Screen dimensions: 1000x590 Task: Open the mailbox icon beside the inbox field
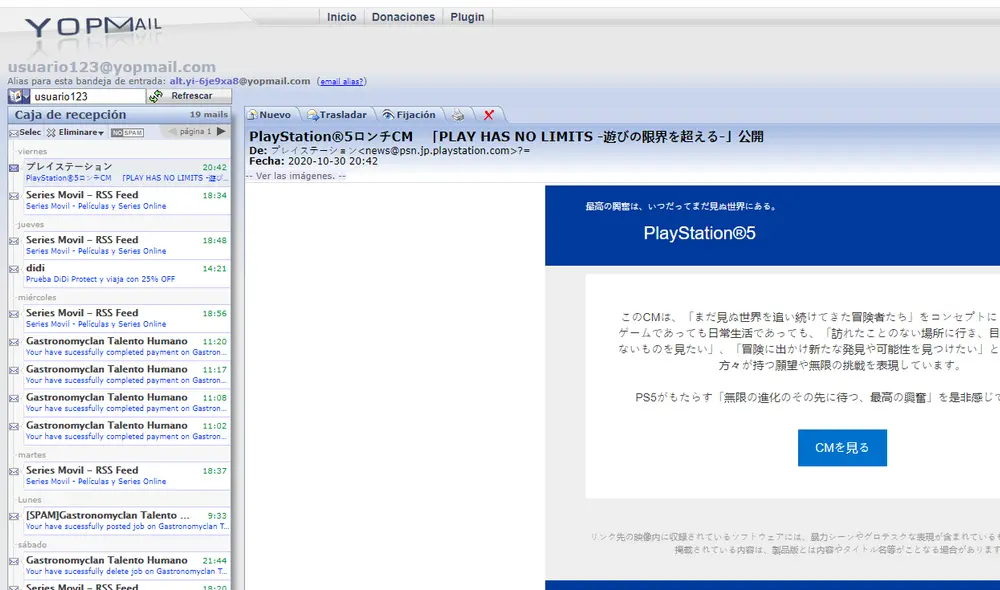click(14, 96)
